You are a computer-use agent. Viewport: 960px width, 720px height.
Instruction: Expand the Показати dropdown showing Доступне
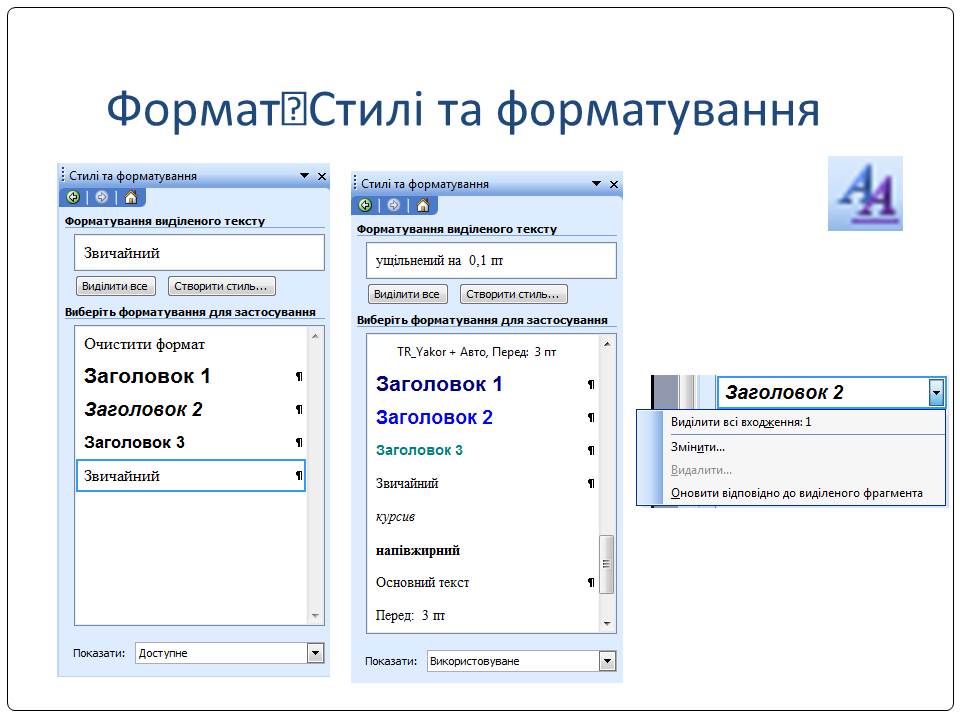tap(316, 653)
